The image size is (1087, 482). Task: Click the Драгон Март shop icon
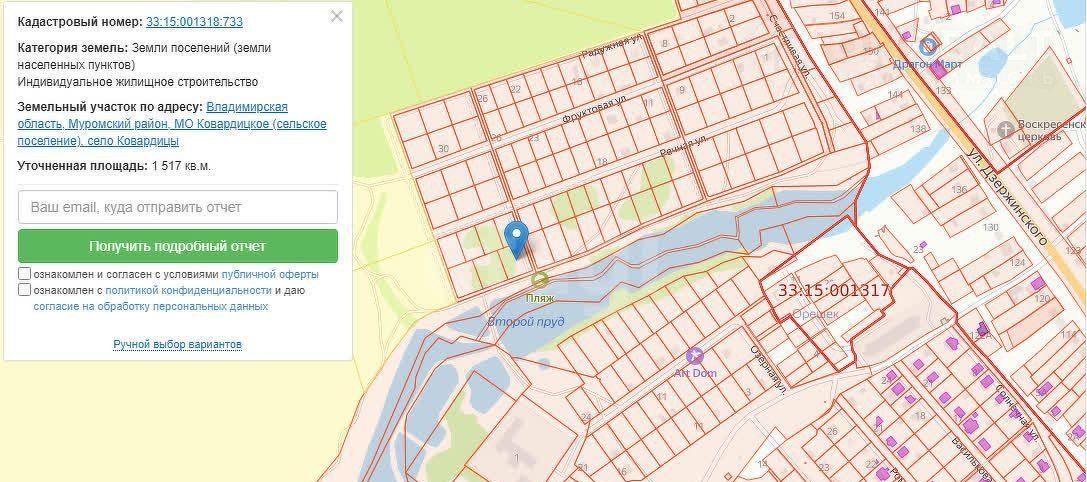[x=929, y=44]
